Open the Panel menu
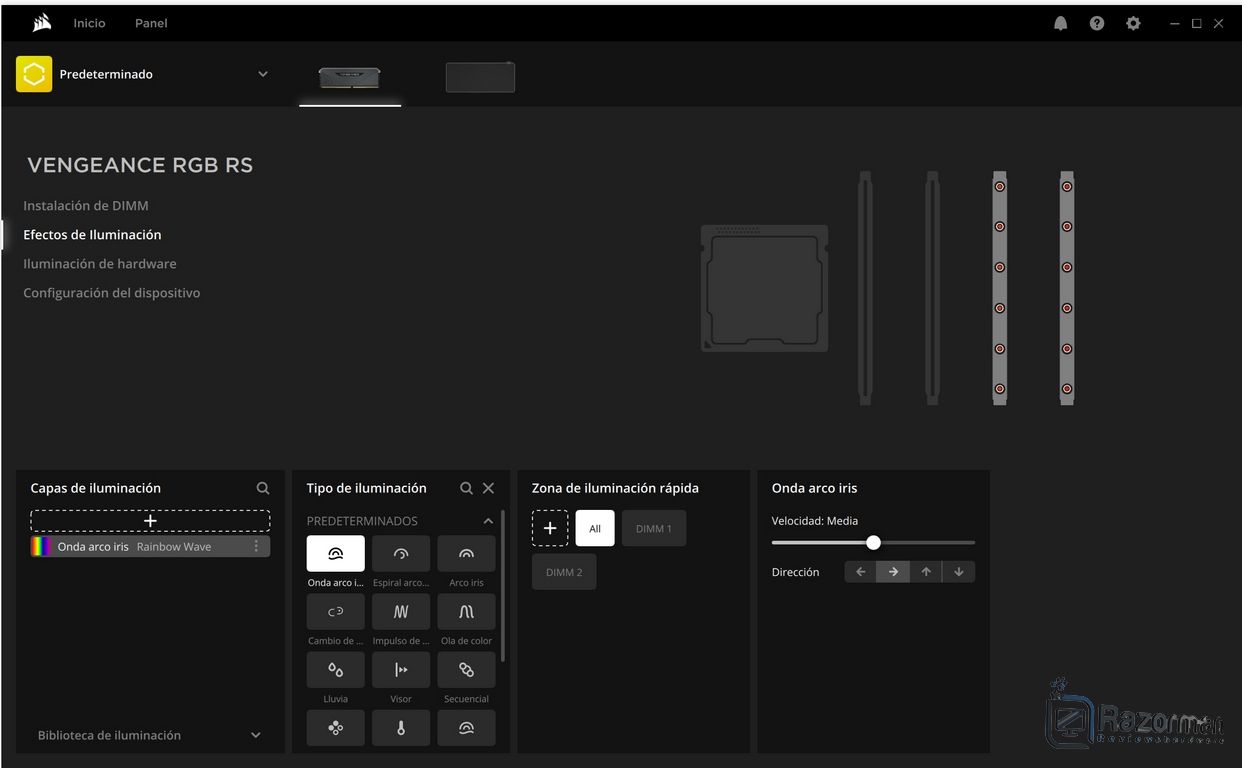1242x768 pixels. [151, 23]
